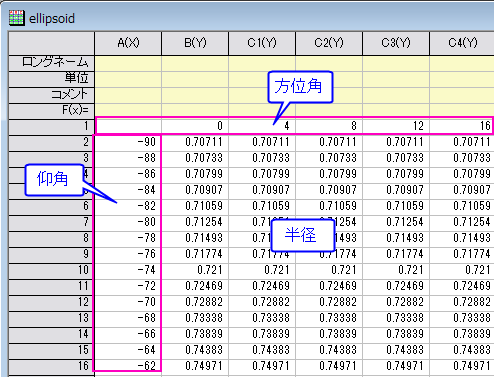Click the worksheet top-left select-all corner
This screenshot has width=494, height=377.
[x=51, y=43]
